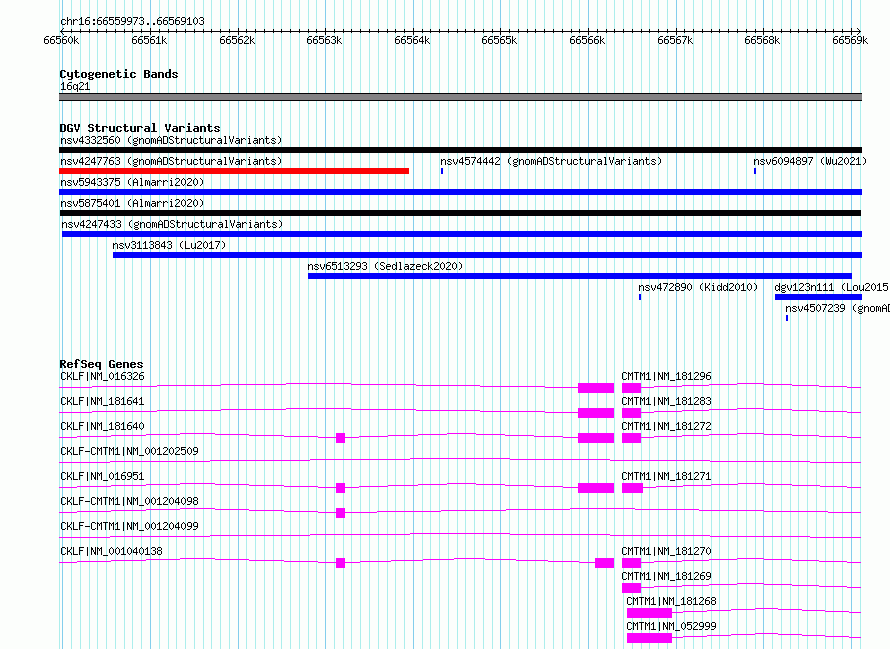890x649 pixels.
Task: Select transcript label CKLF-CMTM1|NM_001204098
Action: pos(129,501)
